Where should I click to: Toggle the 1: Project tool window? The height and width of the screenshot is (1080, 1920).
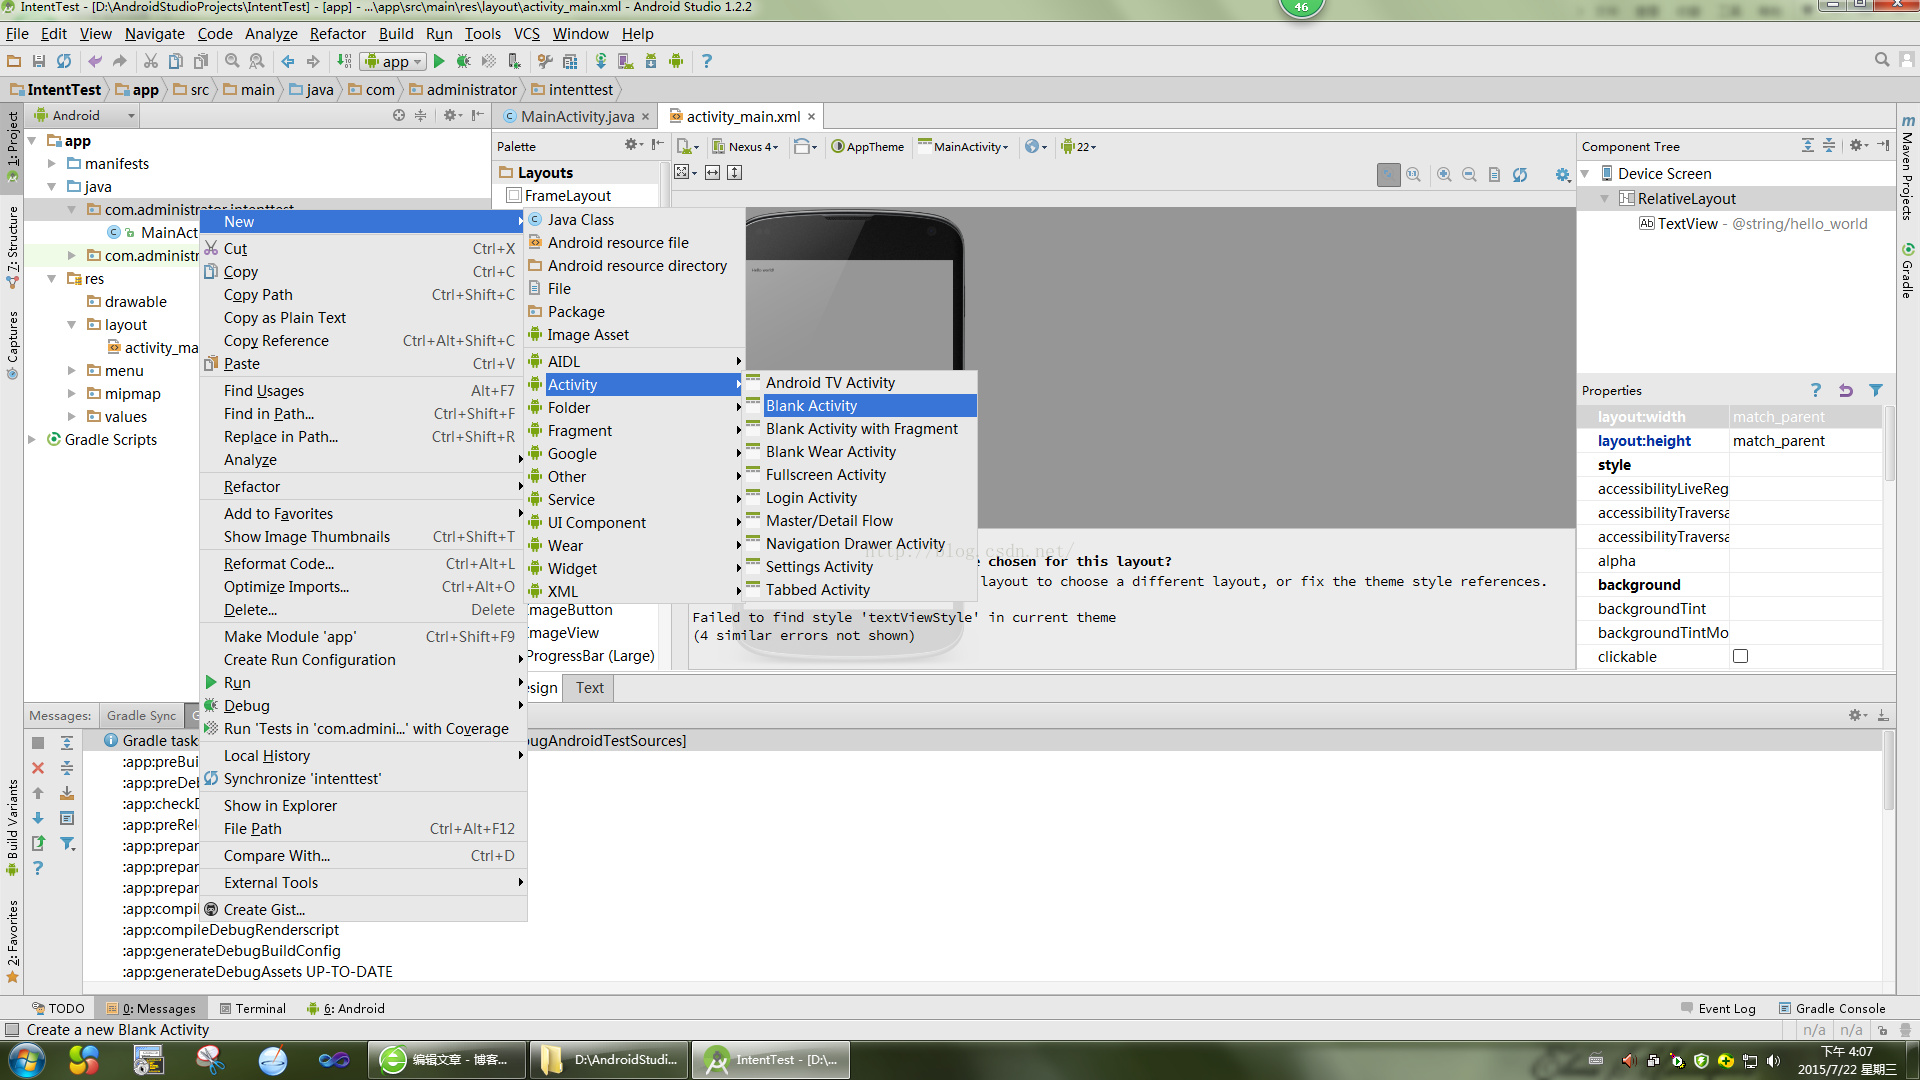12,146
